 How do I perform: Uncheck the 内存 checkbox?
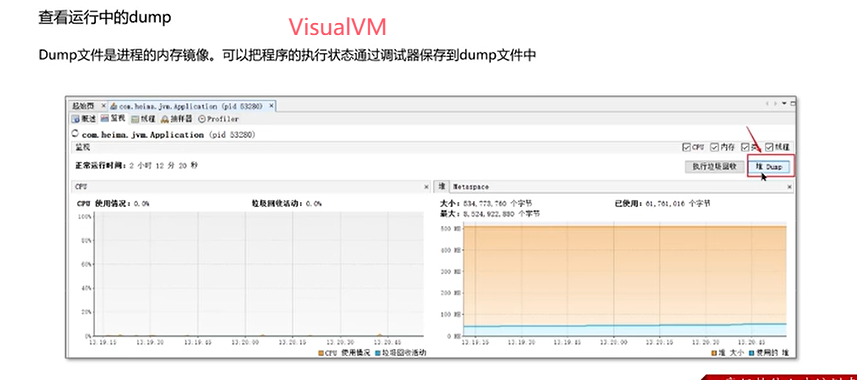pyautogui.click(x=714, y=147)
